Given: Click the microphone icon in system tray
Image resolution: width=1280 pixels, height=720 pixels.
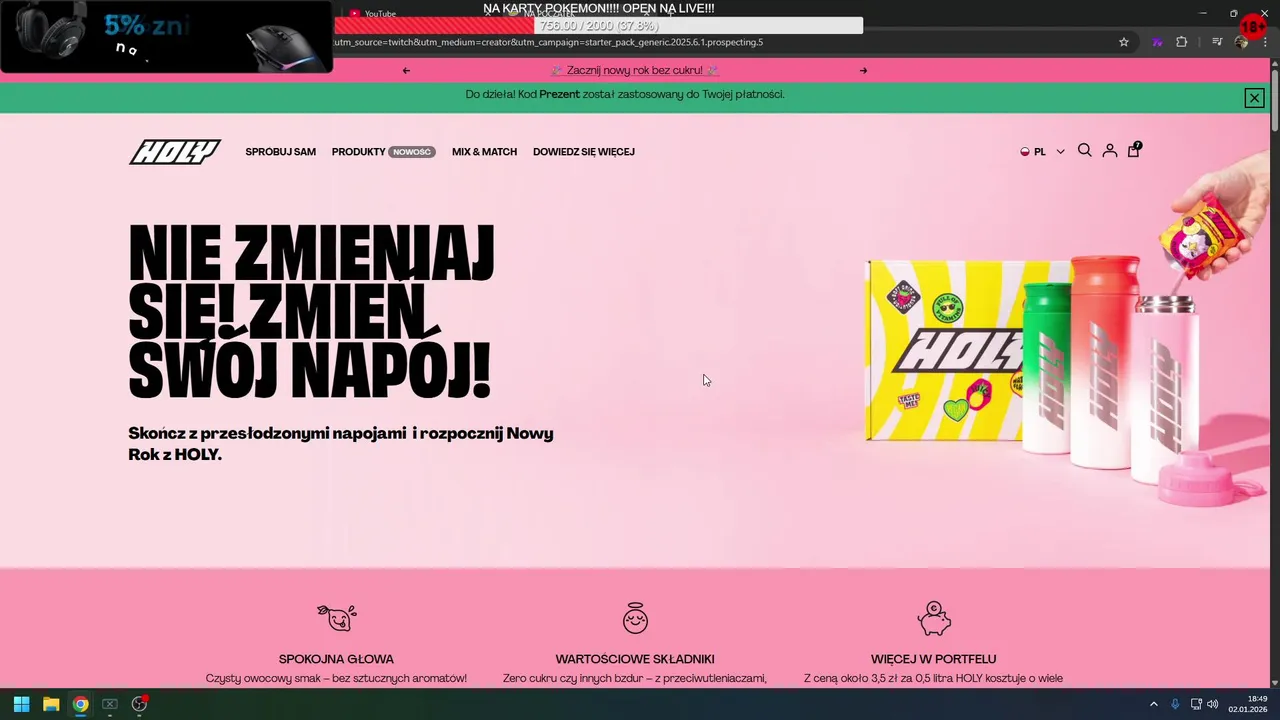Looking at the screenshot, I should [1175, 704].
